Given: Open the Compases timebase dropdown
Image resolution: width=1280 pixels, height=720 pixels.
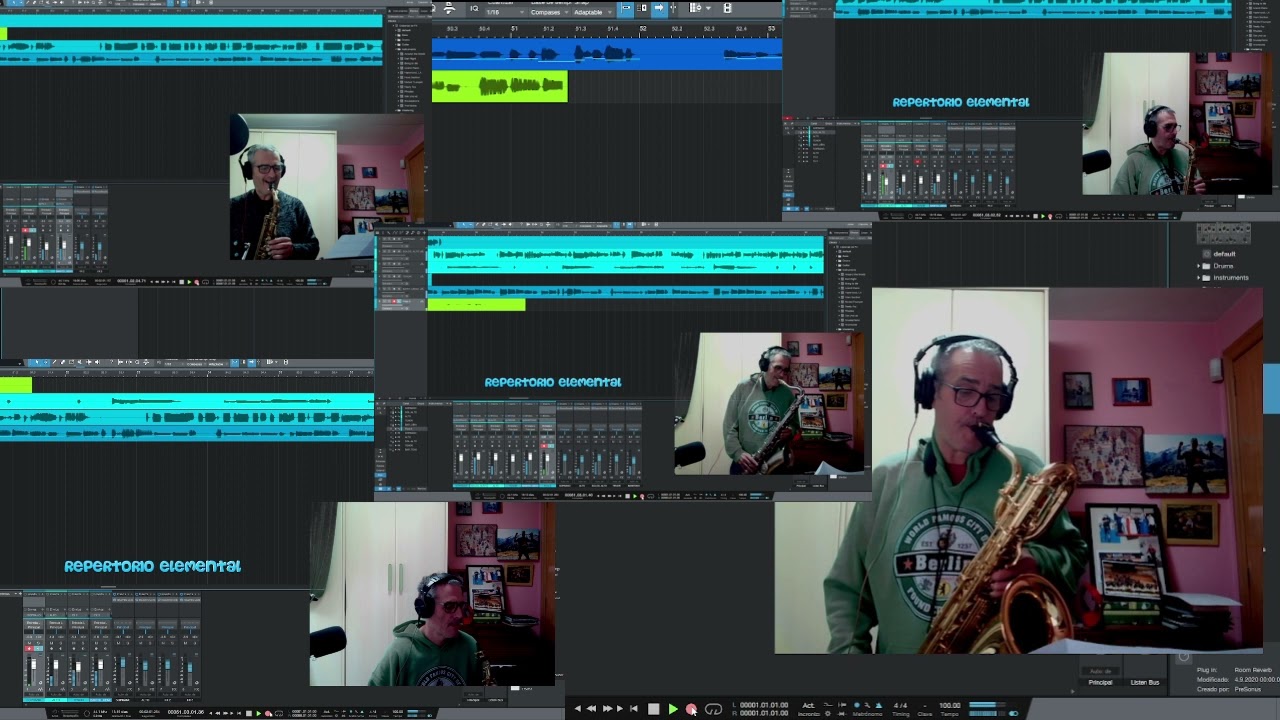Looking at the screenshot, I should (x=549, y=12).
